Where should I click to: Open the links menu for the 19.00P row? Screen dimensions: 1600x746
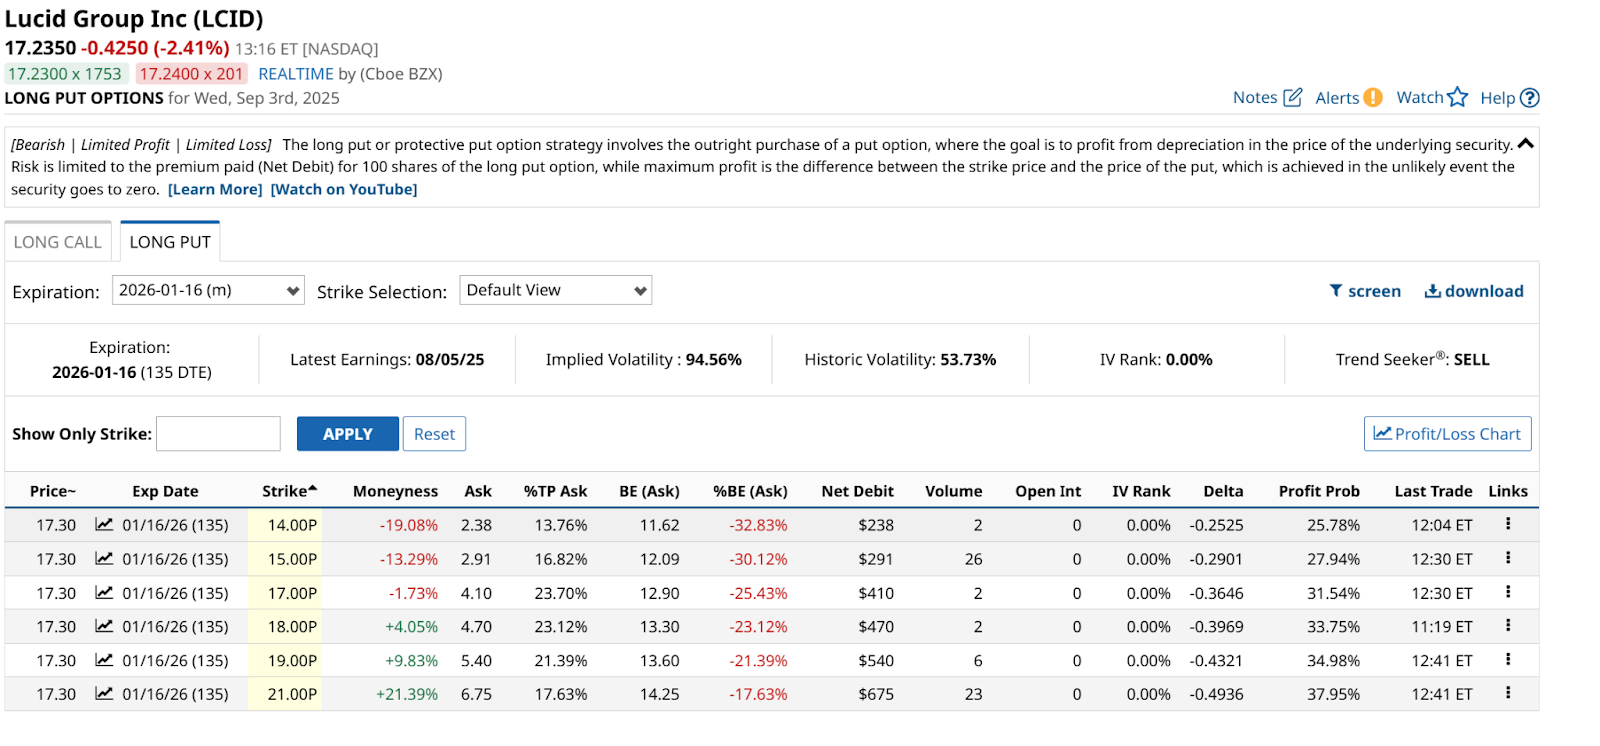1508,660
